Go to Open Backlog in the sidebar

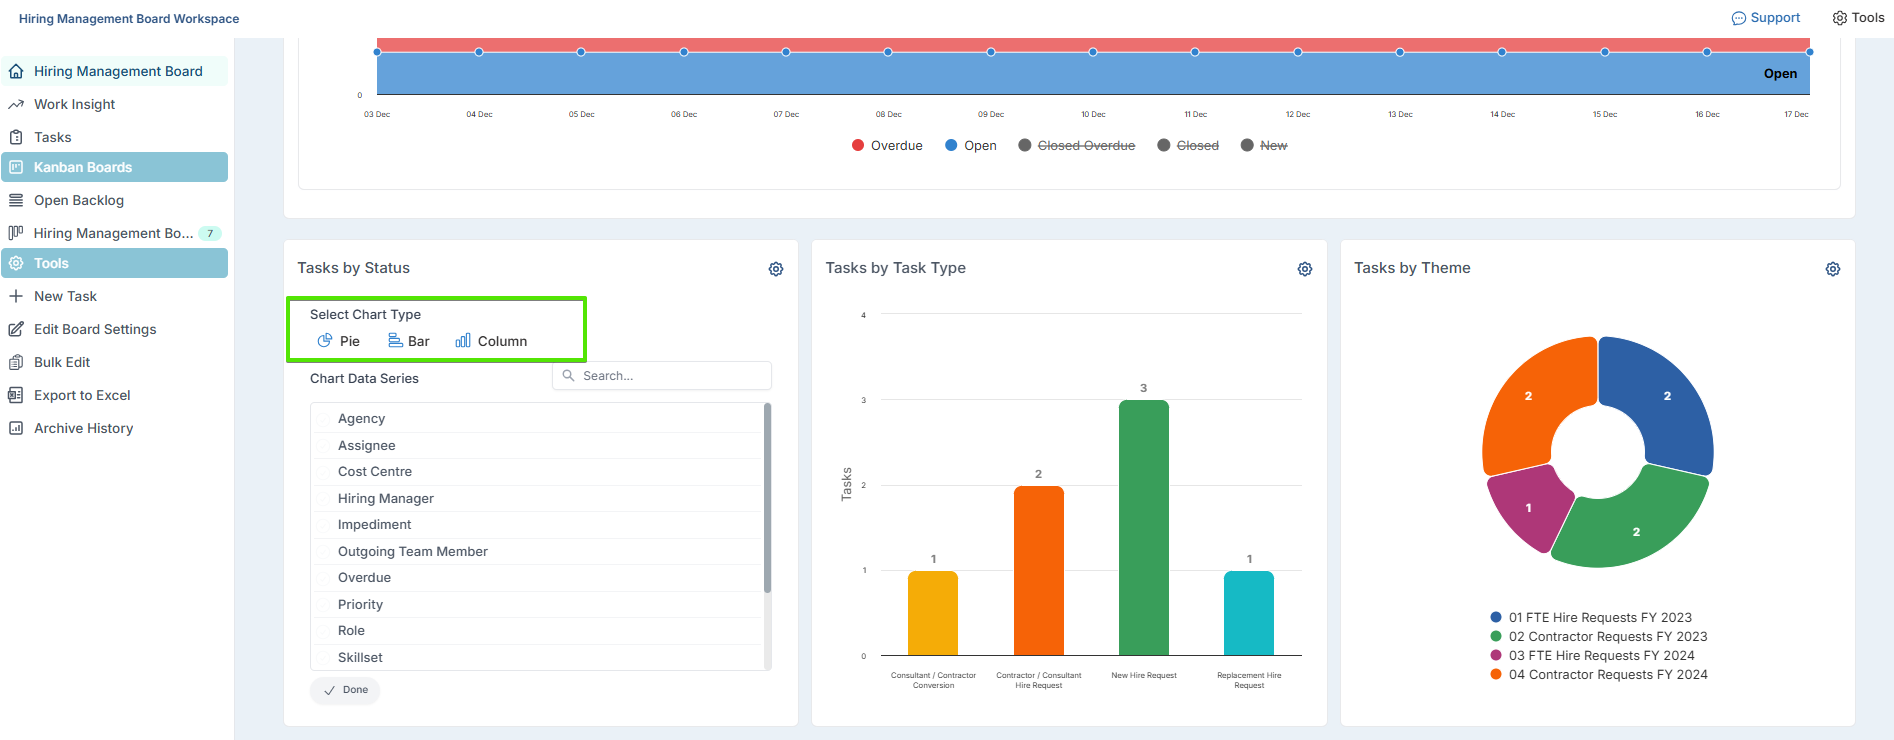tap(78, 200)
